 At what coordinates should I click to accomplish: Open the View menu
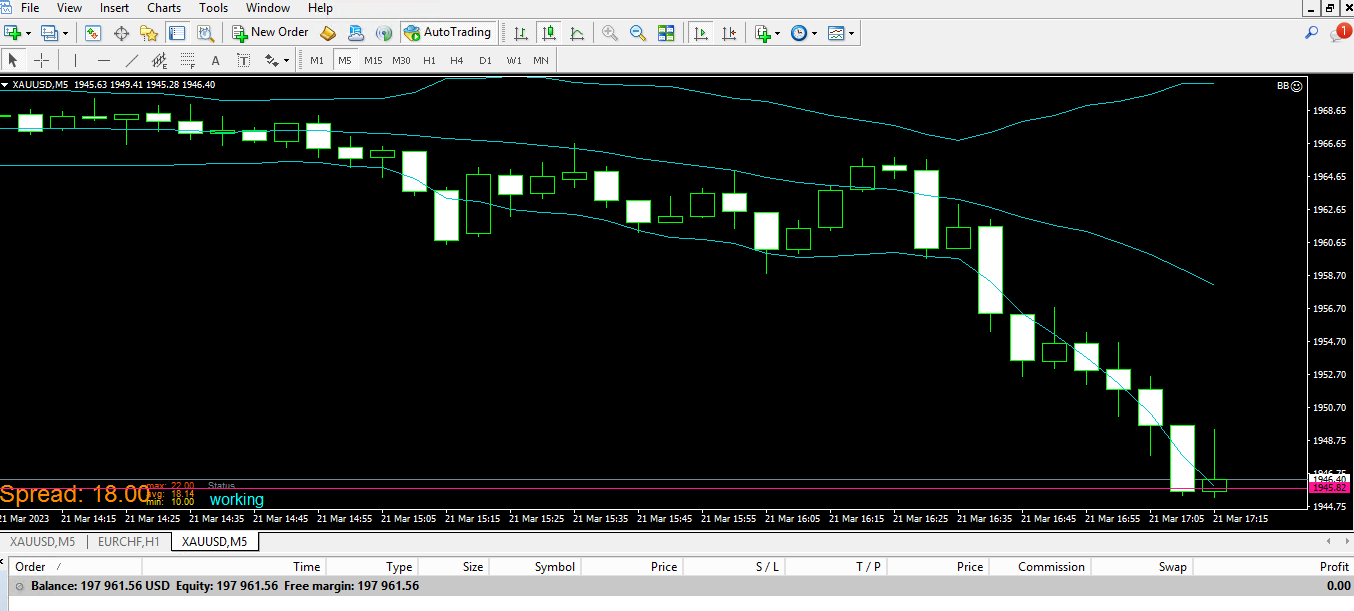click(x=69, y=8)
